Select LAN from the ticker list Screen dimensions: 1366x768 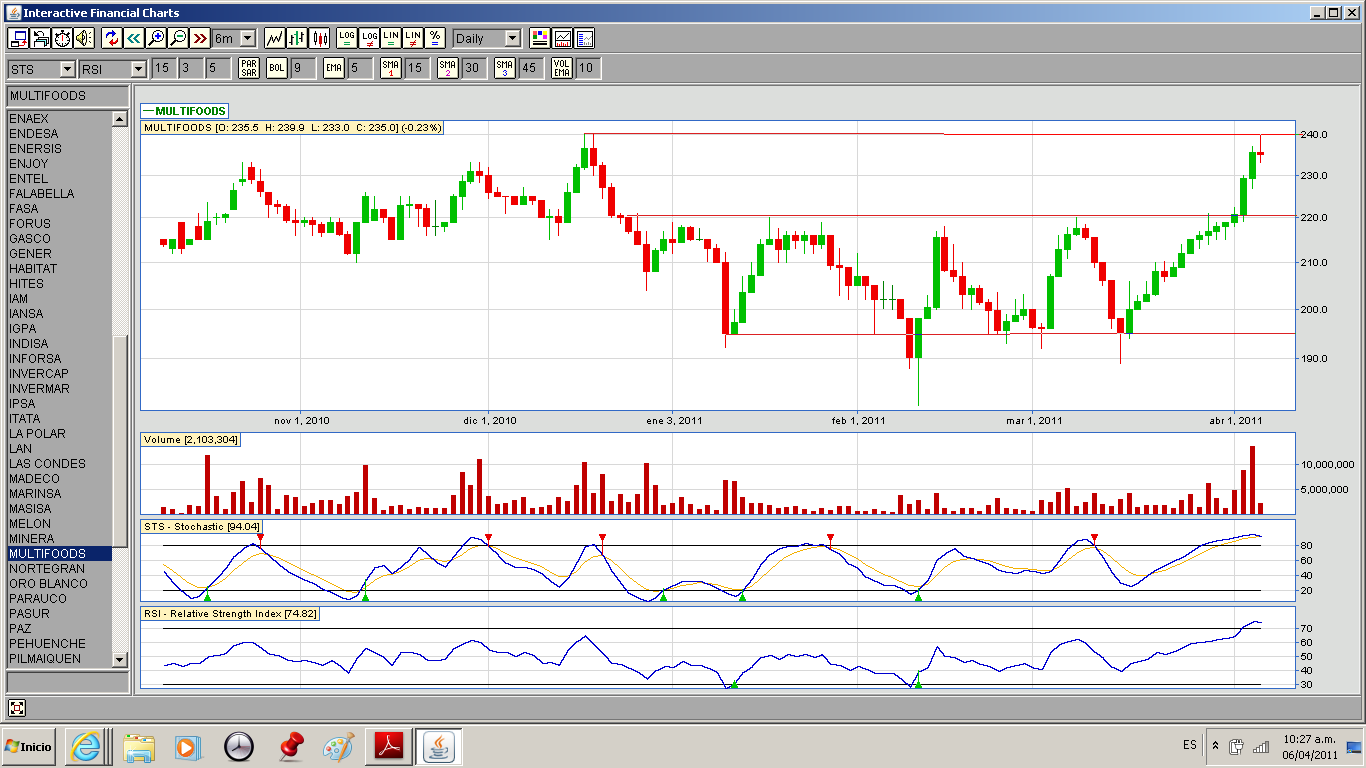tap(20, 448)
